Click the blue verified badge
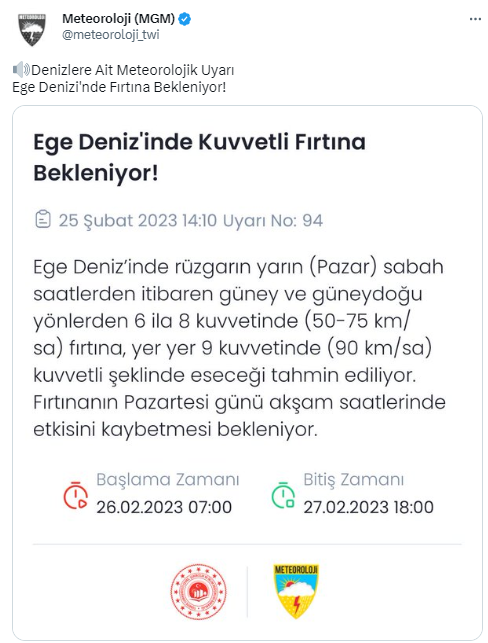The height and width of the screenshot is (643, 488). click(185, 19)
